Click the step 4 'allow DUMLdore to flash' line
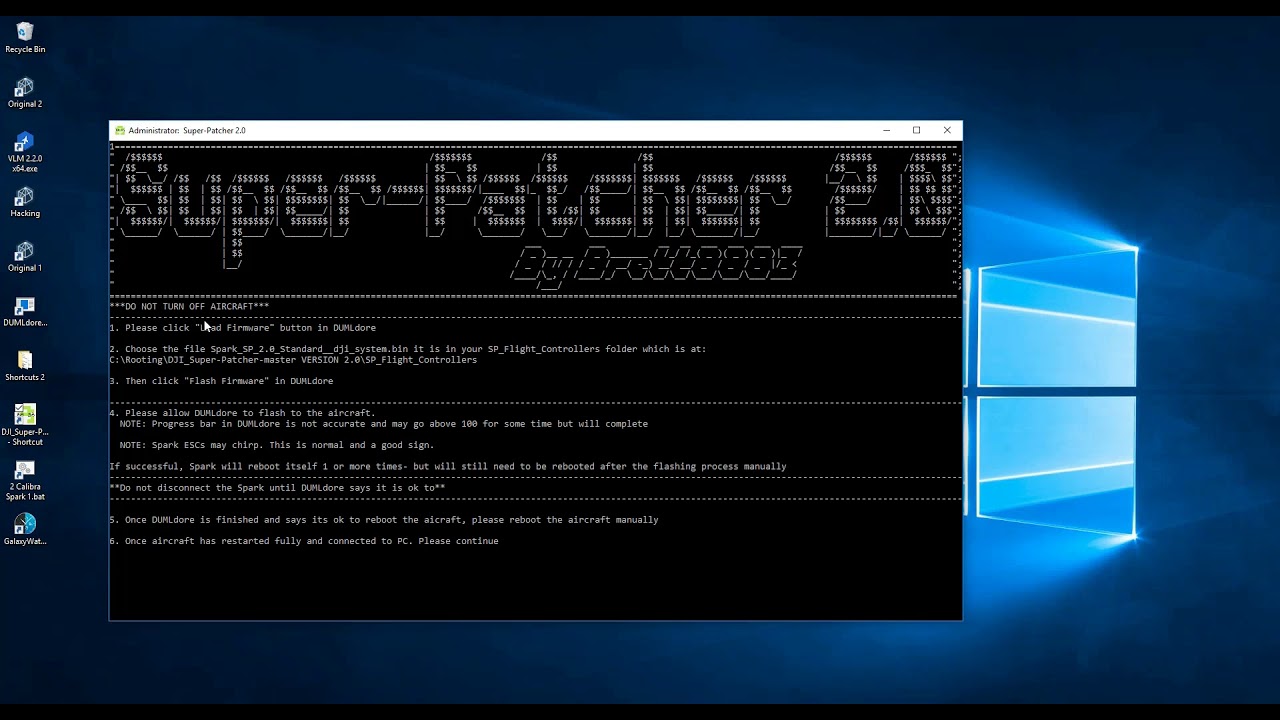 point(243,413)
